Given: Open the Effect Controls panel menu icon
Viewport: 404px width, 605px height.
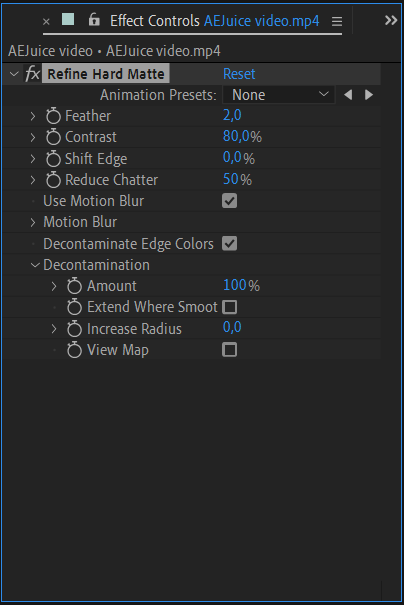Looking at the screenshot, I should click(337, 21).
